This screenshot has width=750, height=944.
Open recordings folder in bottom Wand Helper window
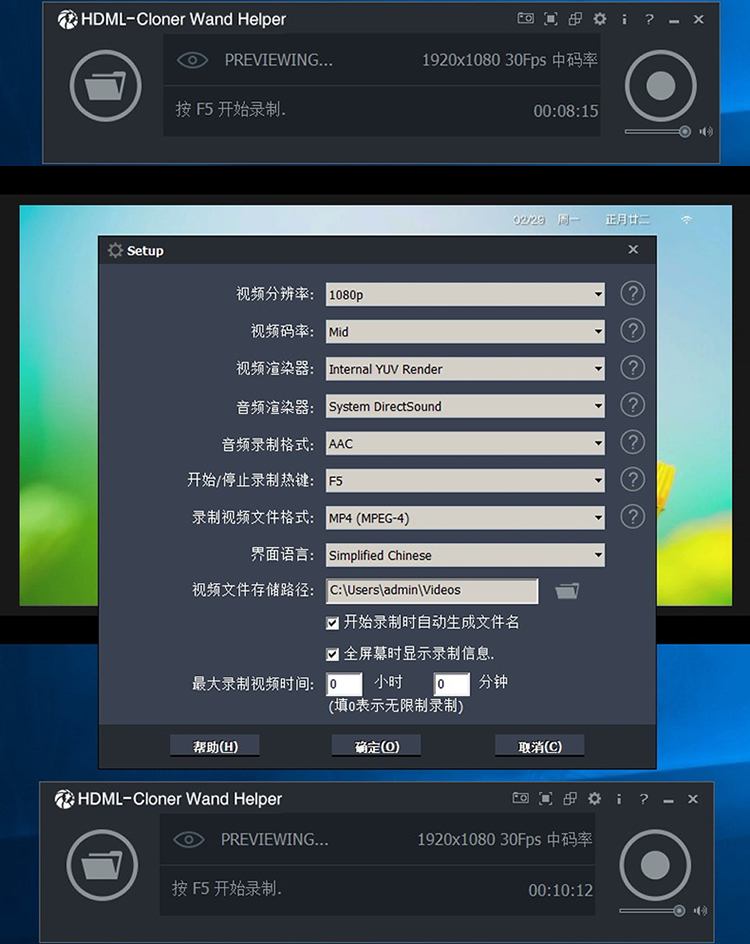click(x=102, y=865)
